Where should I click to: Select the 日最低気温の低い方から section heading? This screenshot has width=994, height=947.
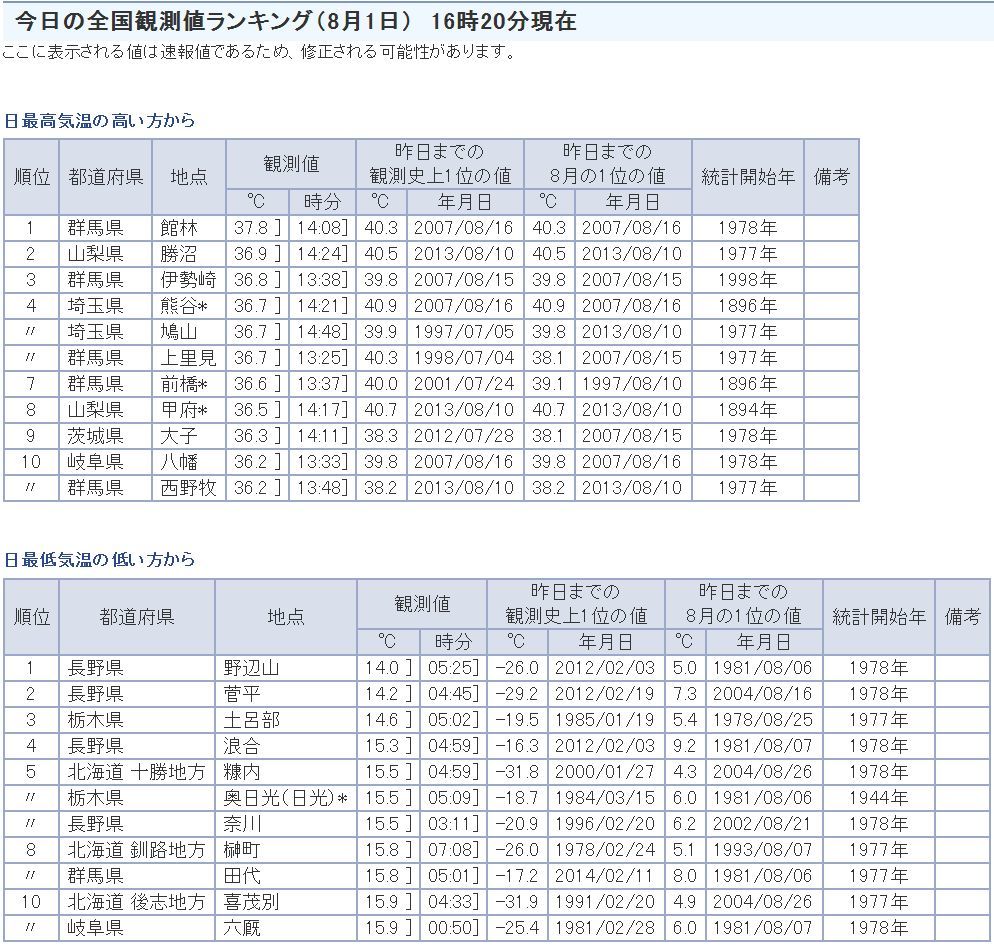pyautogui.click(x=100, y=560)
